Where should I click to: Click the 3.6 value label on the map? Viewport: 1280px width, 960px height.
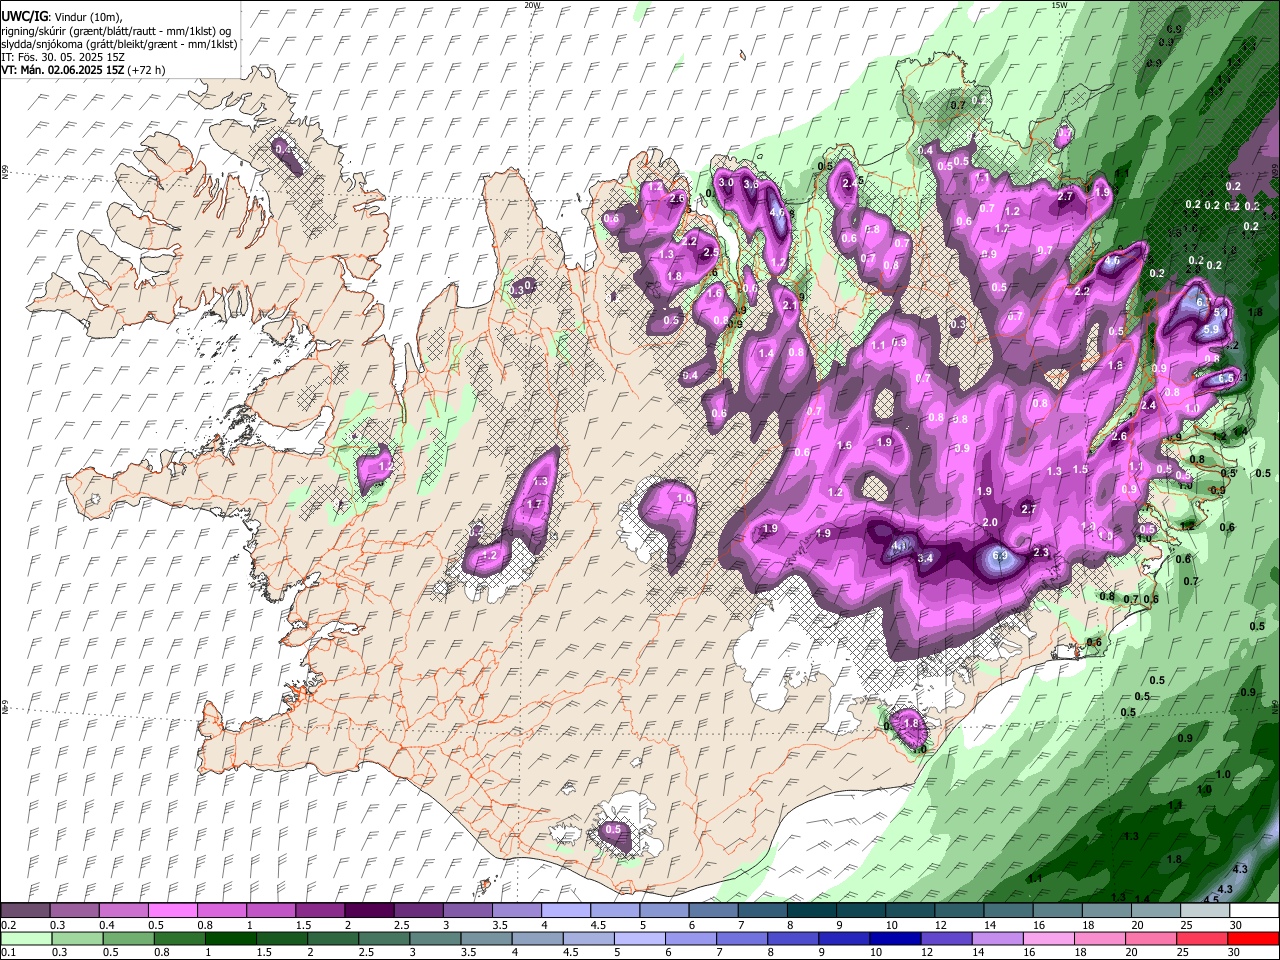[x=751, y=185]
